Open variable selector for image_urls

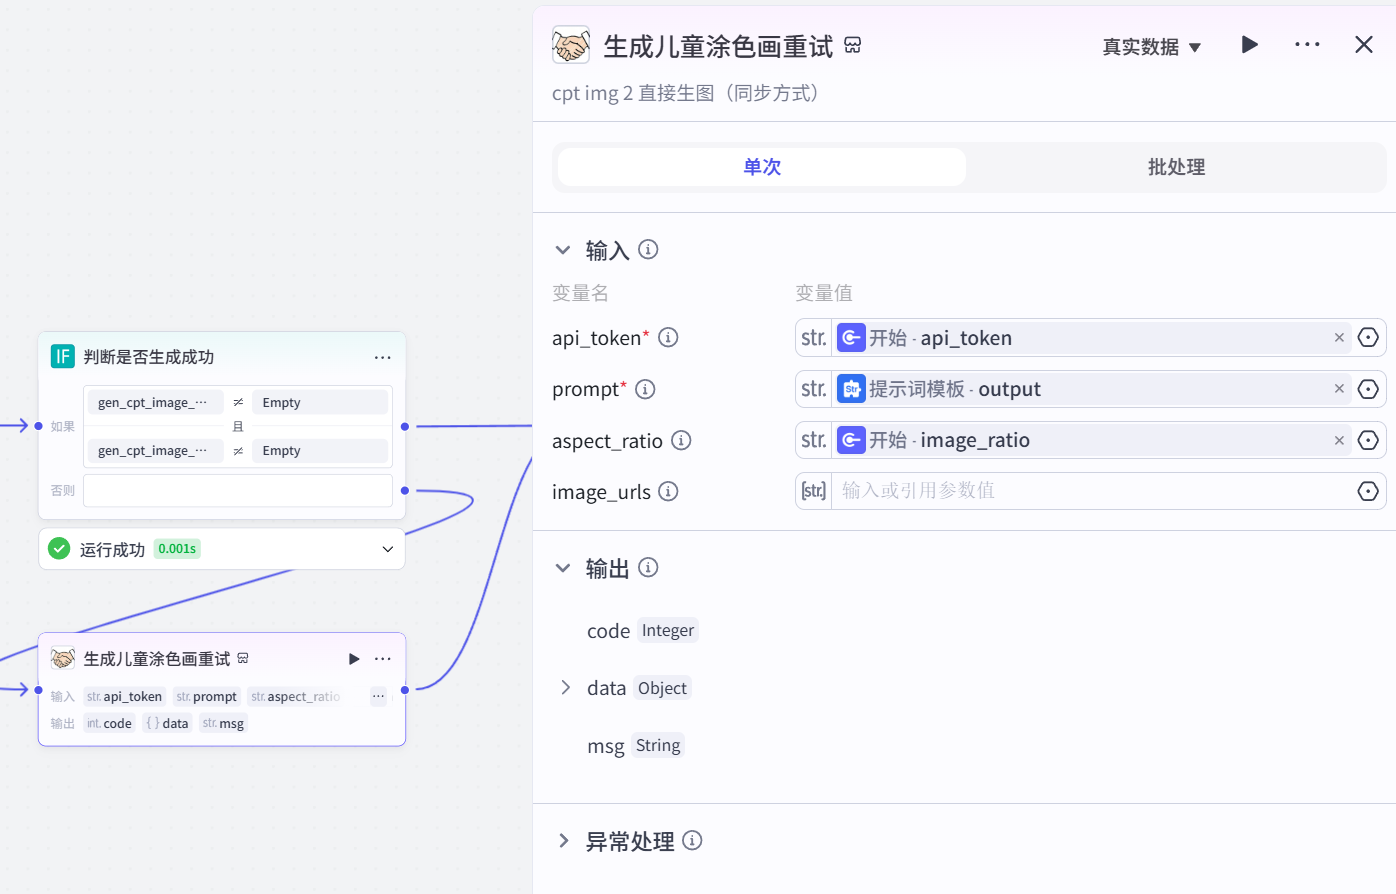pos(1368,491)
